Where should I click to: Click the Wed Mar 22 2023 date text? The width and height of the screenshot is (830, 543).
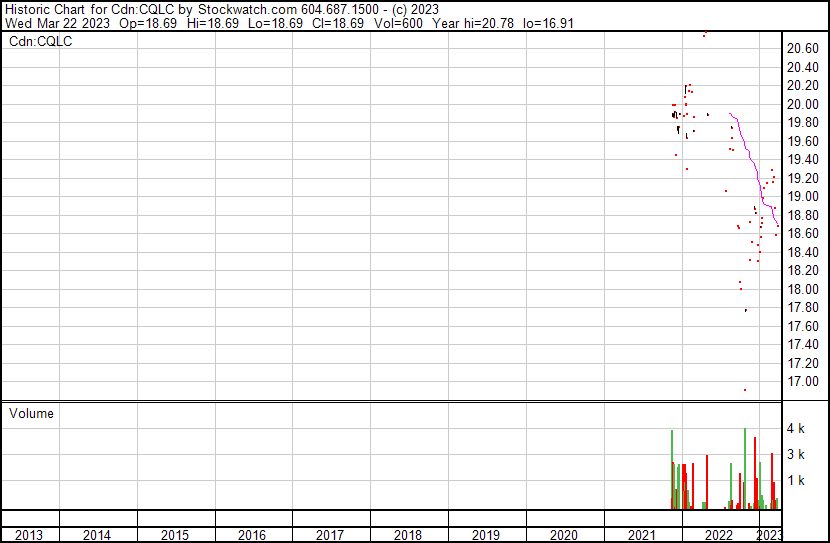pyautogui.click(x=56, y=24)
